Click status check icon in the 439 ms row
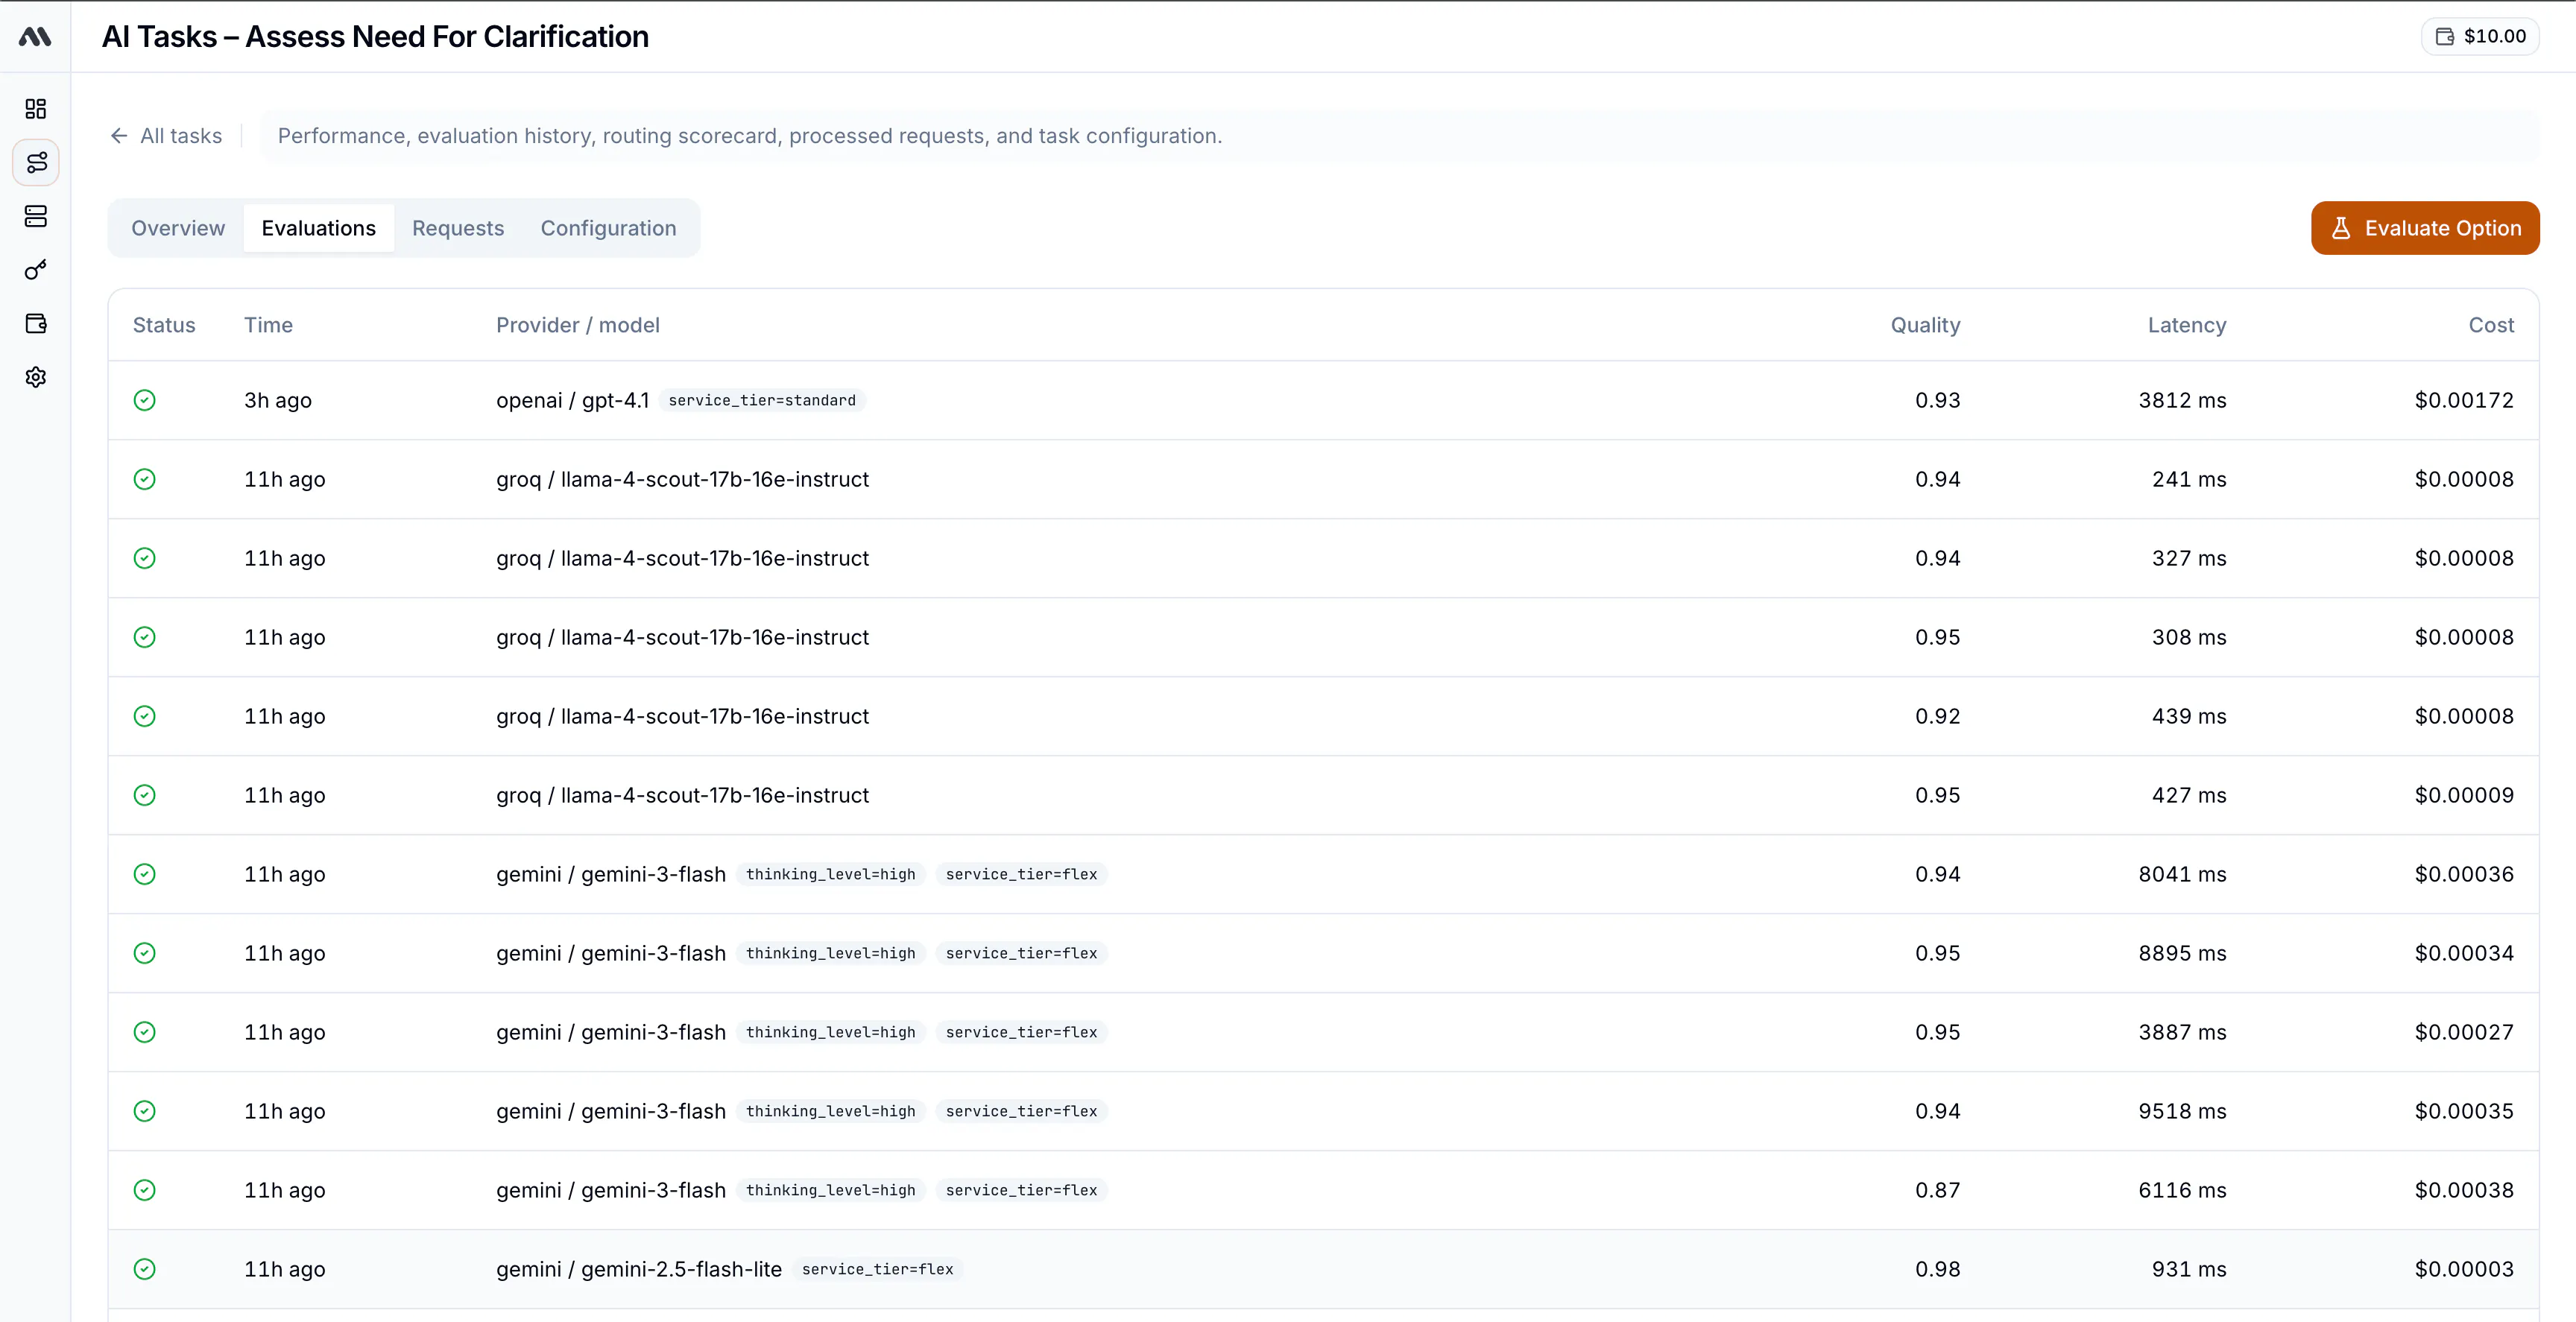This screenshot has height=1322, width=2576. point(145,716)
